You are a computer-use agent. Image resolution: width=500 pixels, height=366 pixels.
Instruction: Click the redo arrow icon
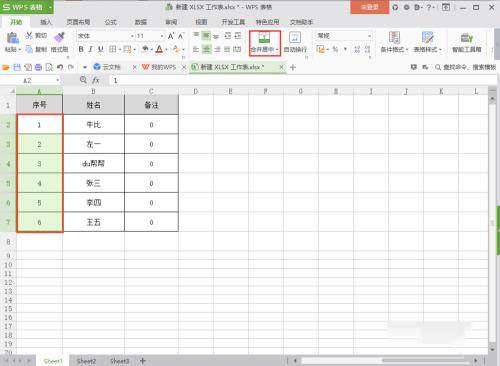[71, 67]
